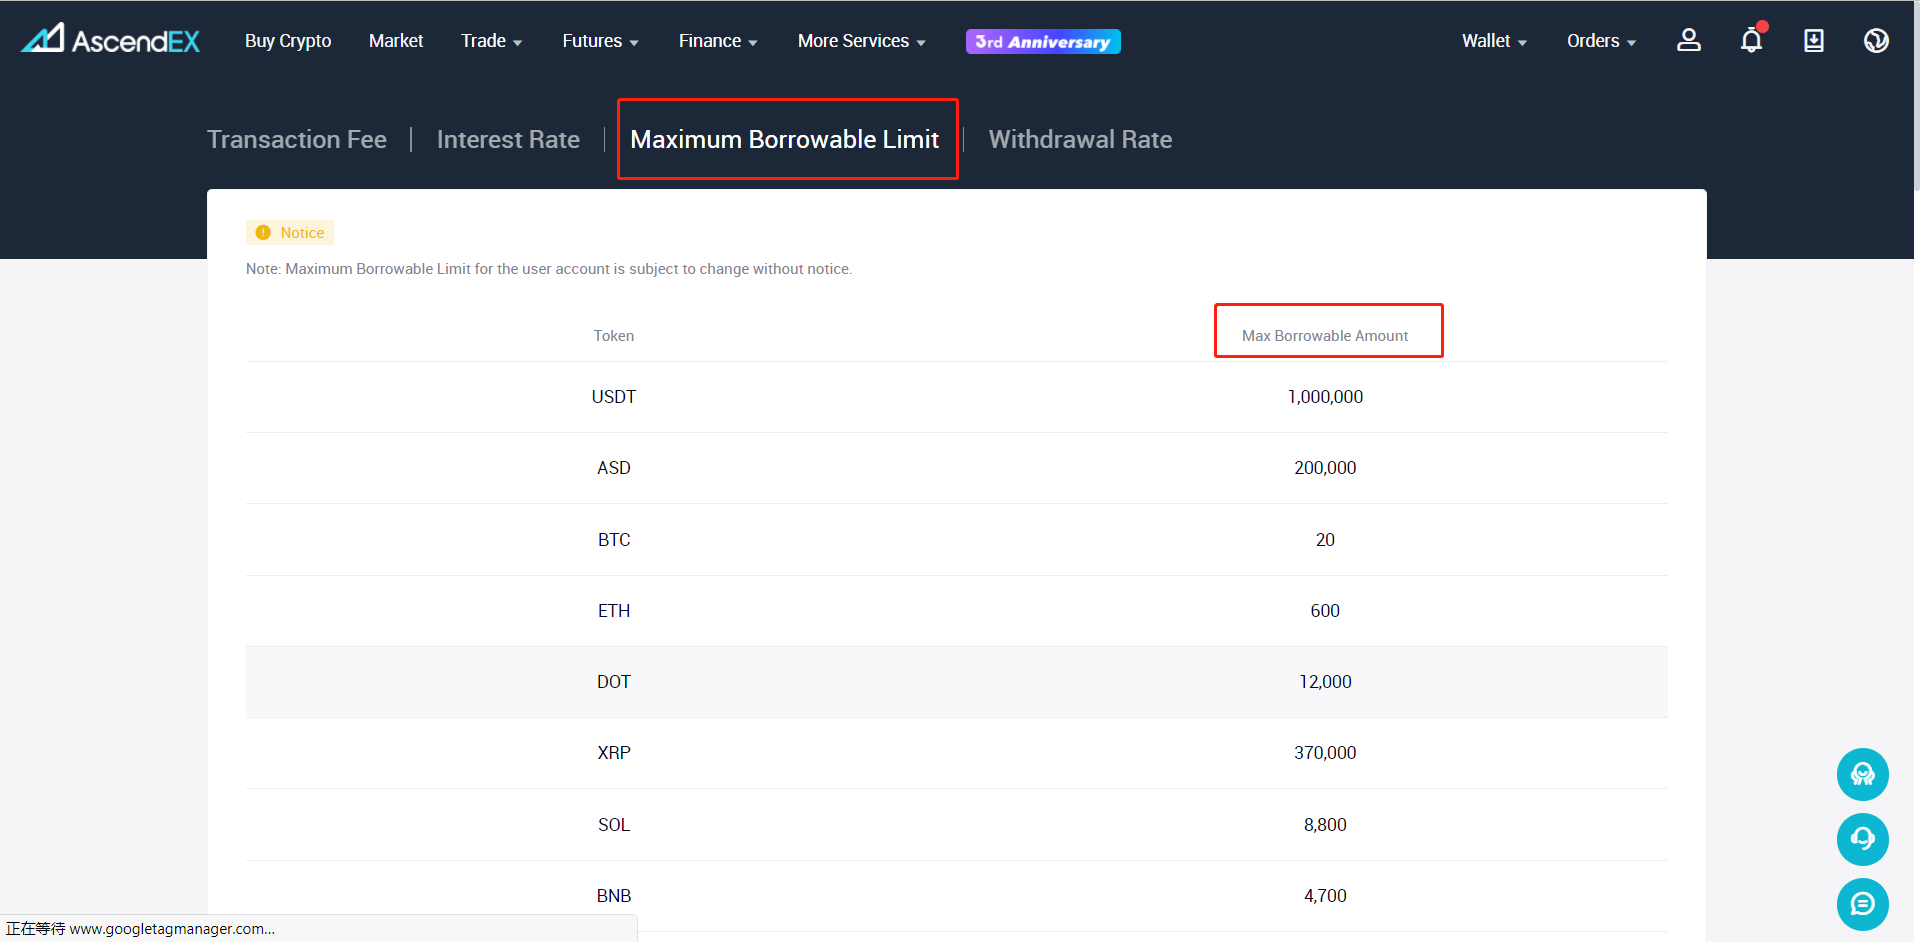Click the 4,700 amount value
Screen dimensions: 1920x942
(x=1325, y=896)
